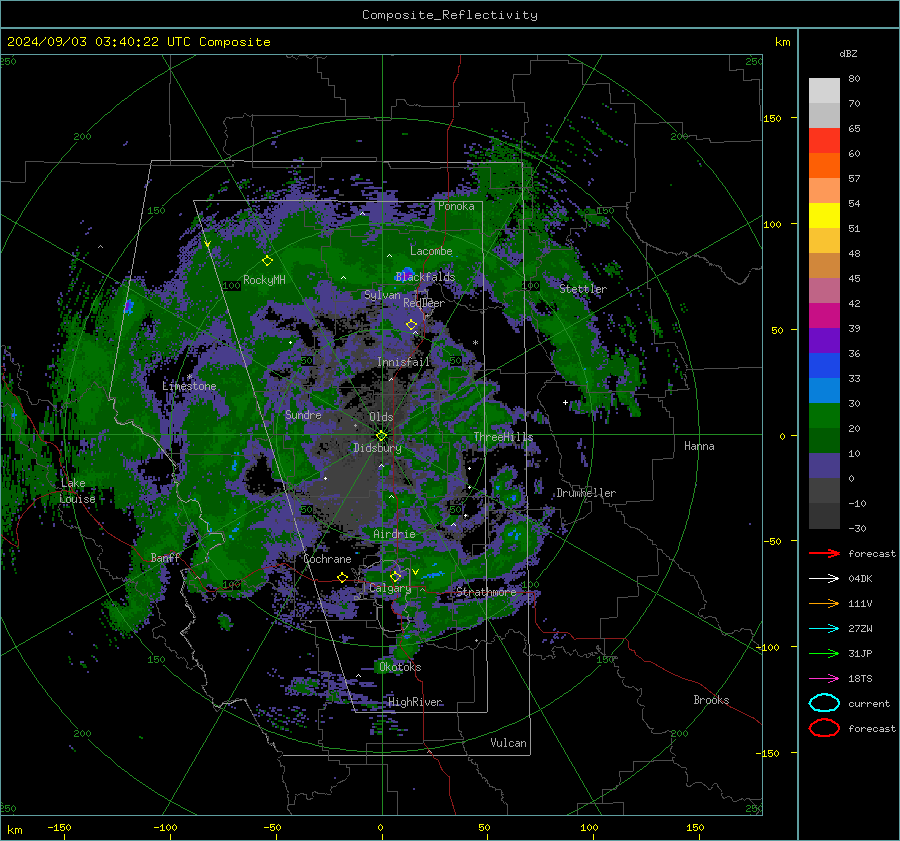Click the Drumheller city label

(x=586, y=493)
